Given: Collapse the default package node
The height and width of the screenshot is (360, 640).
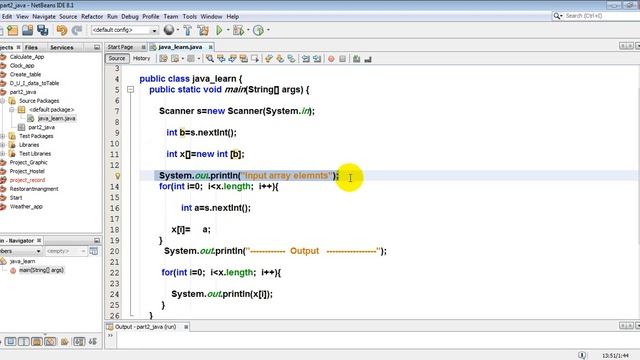Looking at the screenshot, I should coord(11,109).
